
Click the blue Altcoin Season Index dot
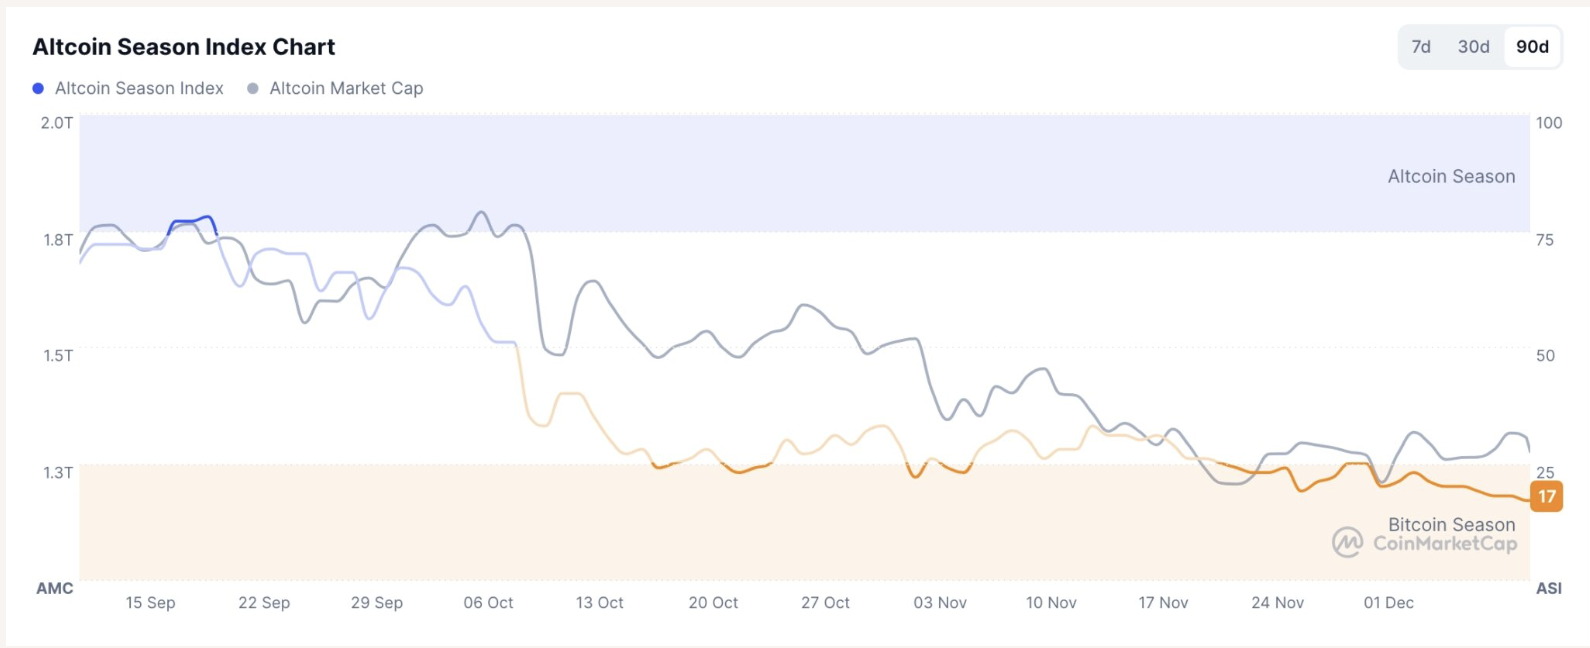(x=38, y=88)
